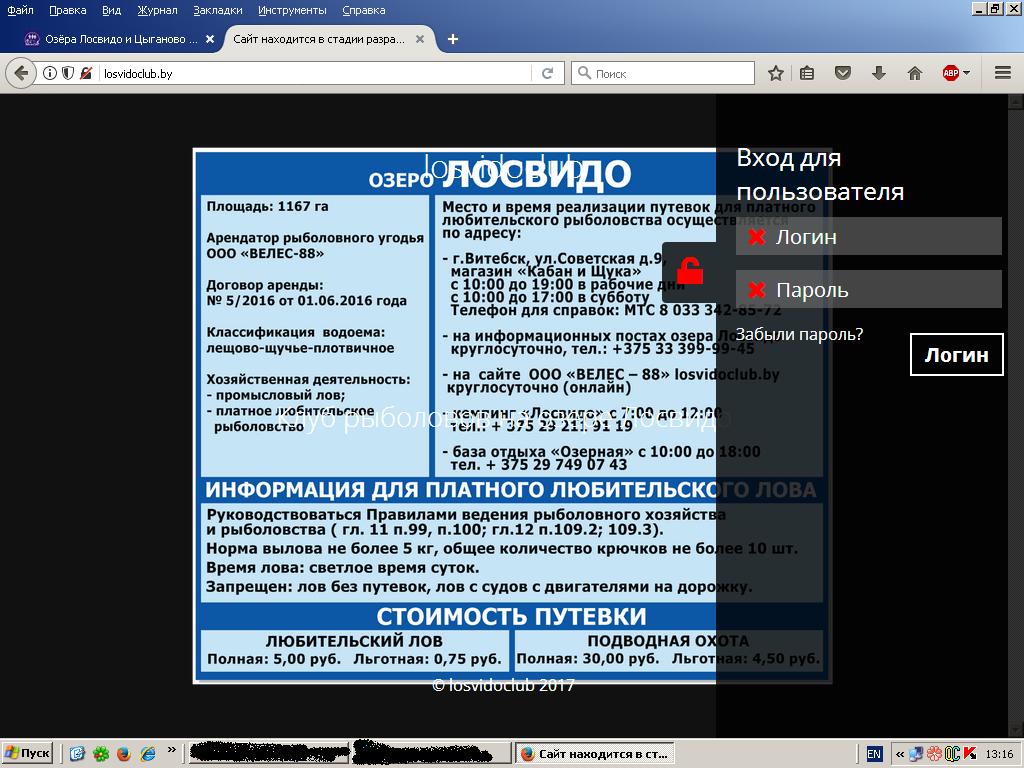Open the downloads arrow icon
This screenshot has height=768, width=1024.
pyautogui.click(x=879, y=73)
